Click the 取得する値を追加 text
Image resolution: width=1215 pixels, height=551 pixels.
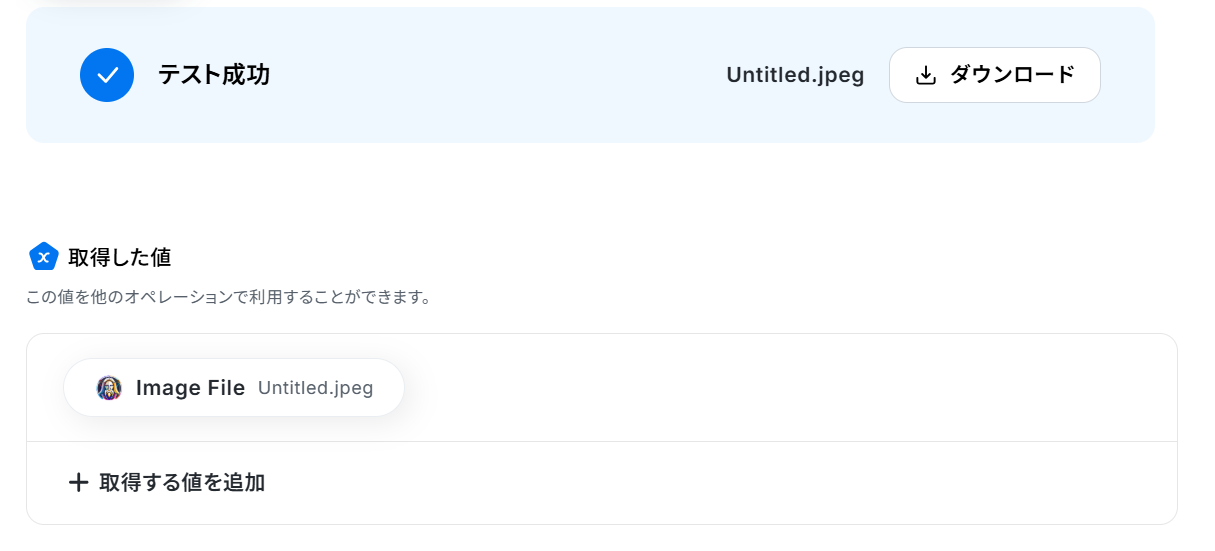tap(182, 483)
